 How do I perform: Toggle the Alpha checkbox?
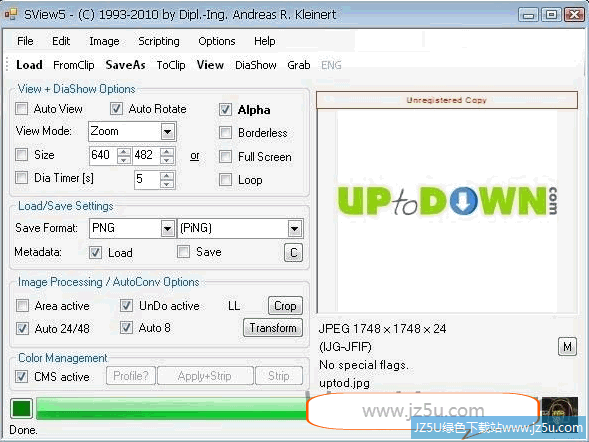point(225,110)
